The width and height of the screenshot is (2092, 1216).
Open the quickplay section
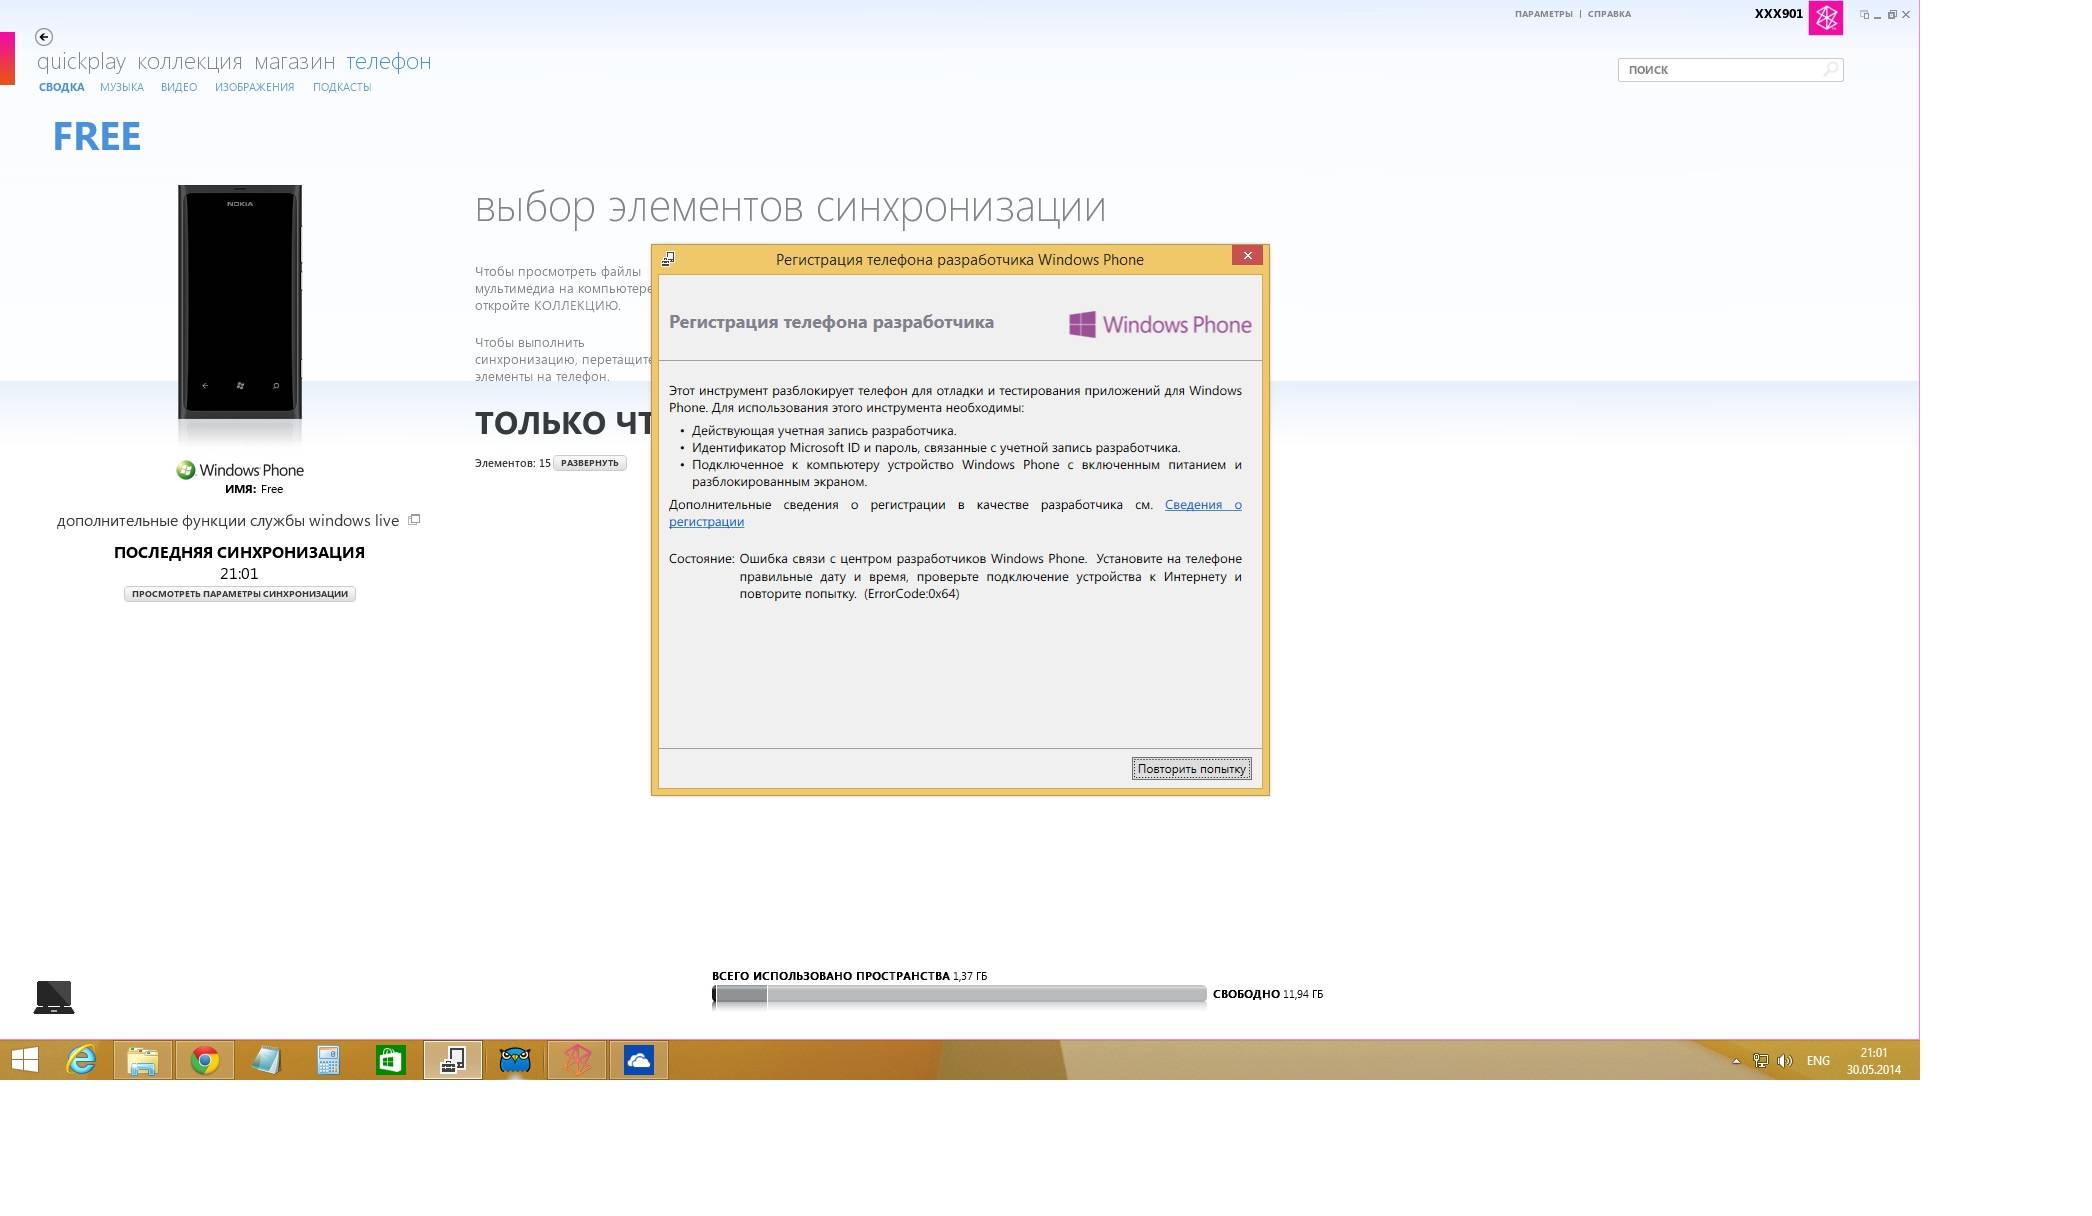[x=81, y=62]
